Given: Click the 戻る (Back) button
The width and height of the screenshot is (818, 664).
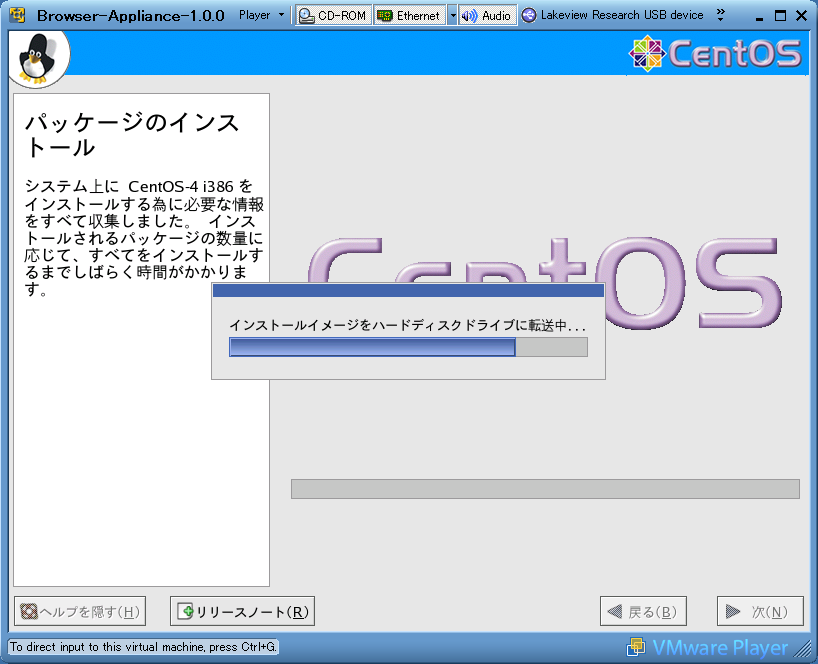Looking at the screenshot, I should 644,612.
